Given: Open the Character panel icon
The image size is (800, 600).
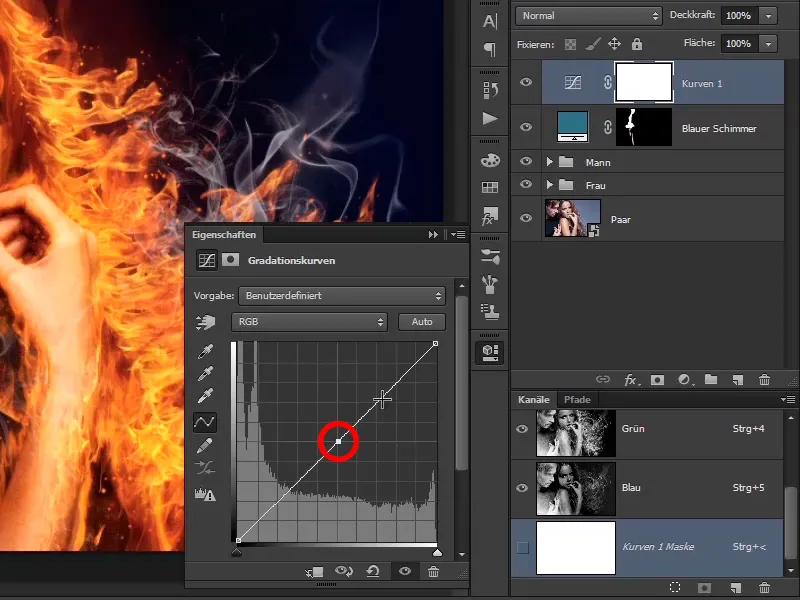Looking at the screenshot, I should coord(490,21).
